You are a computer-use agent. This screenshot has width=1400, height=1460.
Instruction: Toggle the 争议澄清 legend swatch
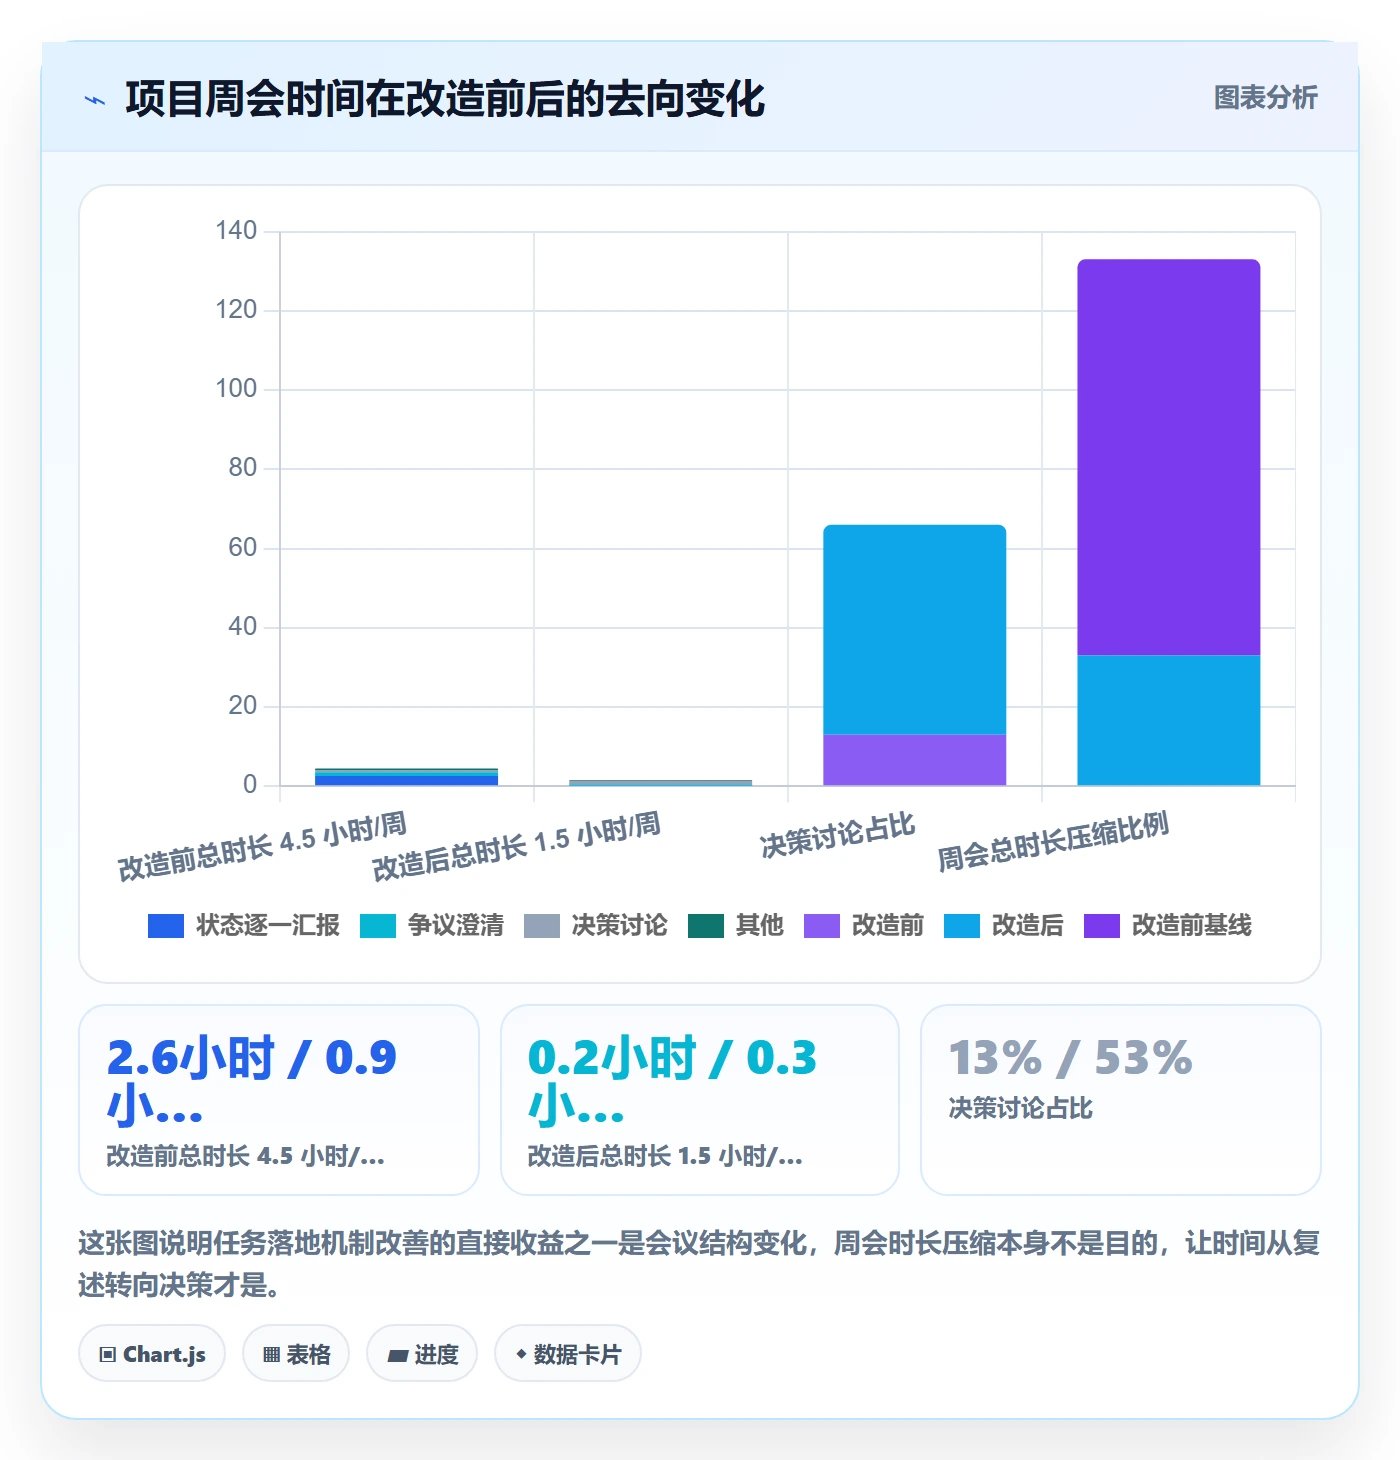tap(378, 926)
